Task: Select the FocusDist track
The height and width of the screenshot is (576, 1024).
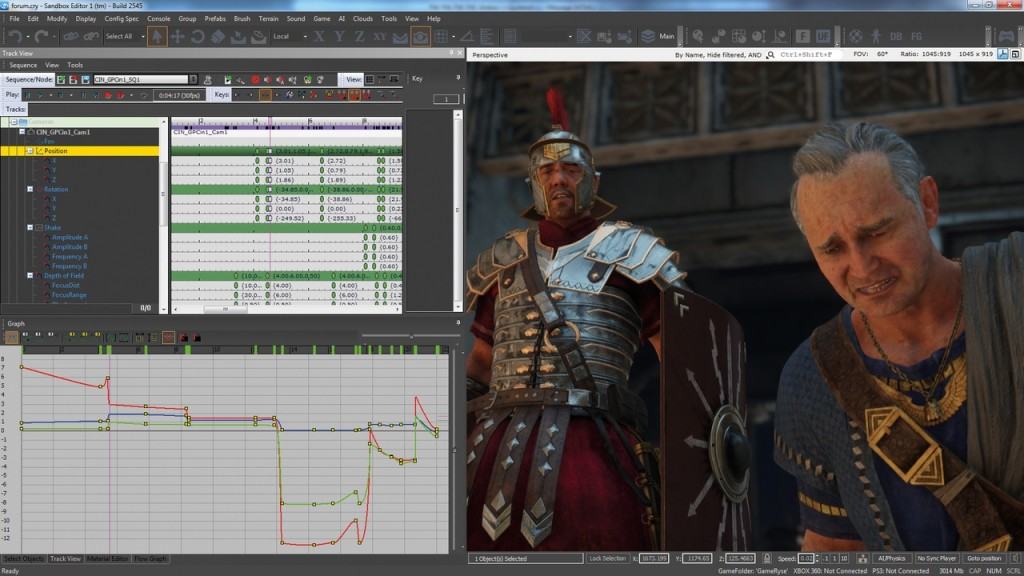Action: pos(65,285)
